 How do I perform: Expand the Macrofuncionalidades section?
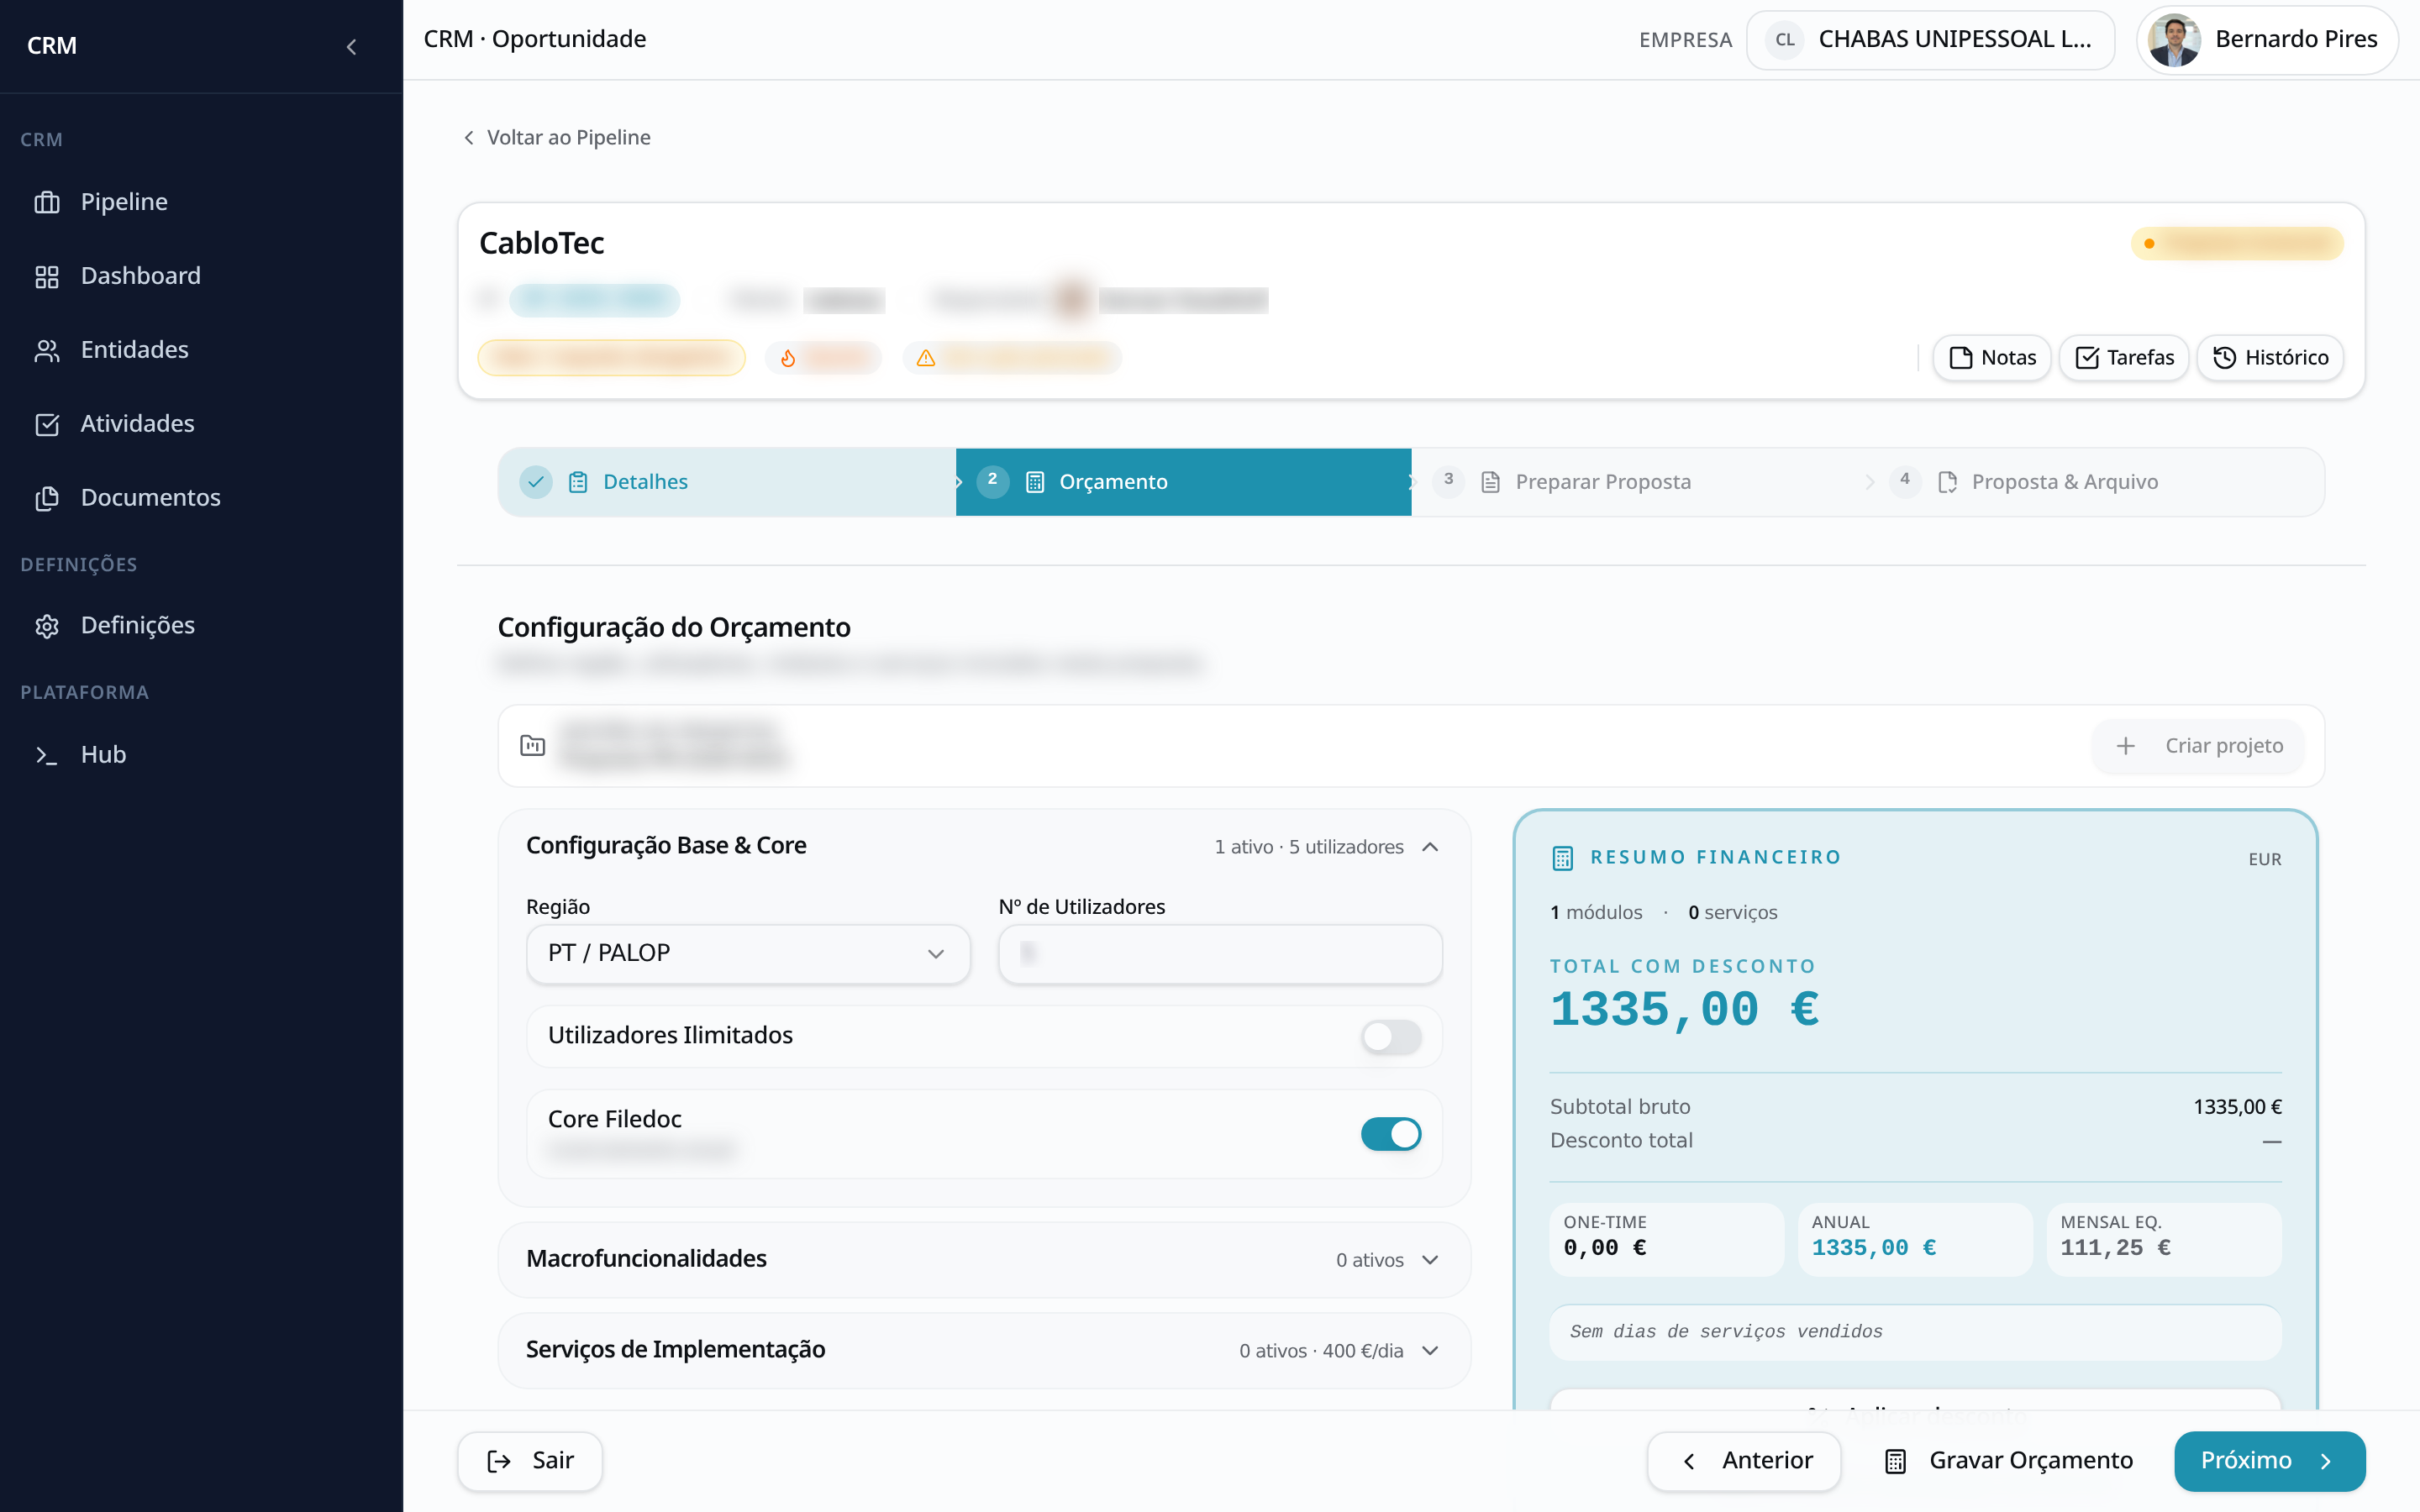tap(984, 1260)
